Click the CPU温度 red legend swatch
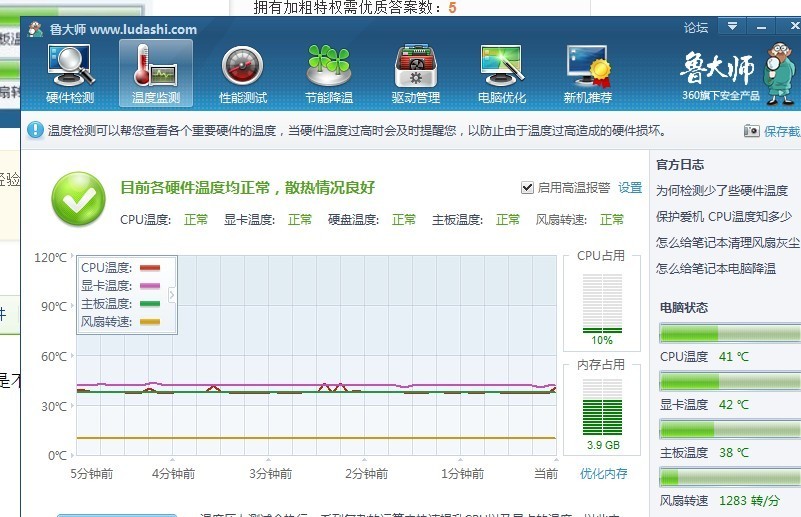Viewport: 801px width, 517px height. click(x=150, y=268)
